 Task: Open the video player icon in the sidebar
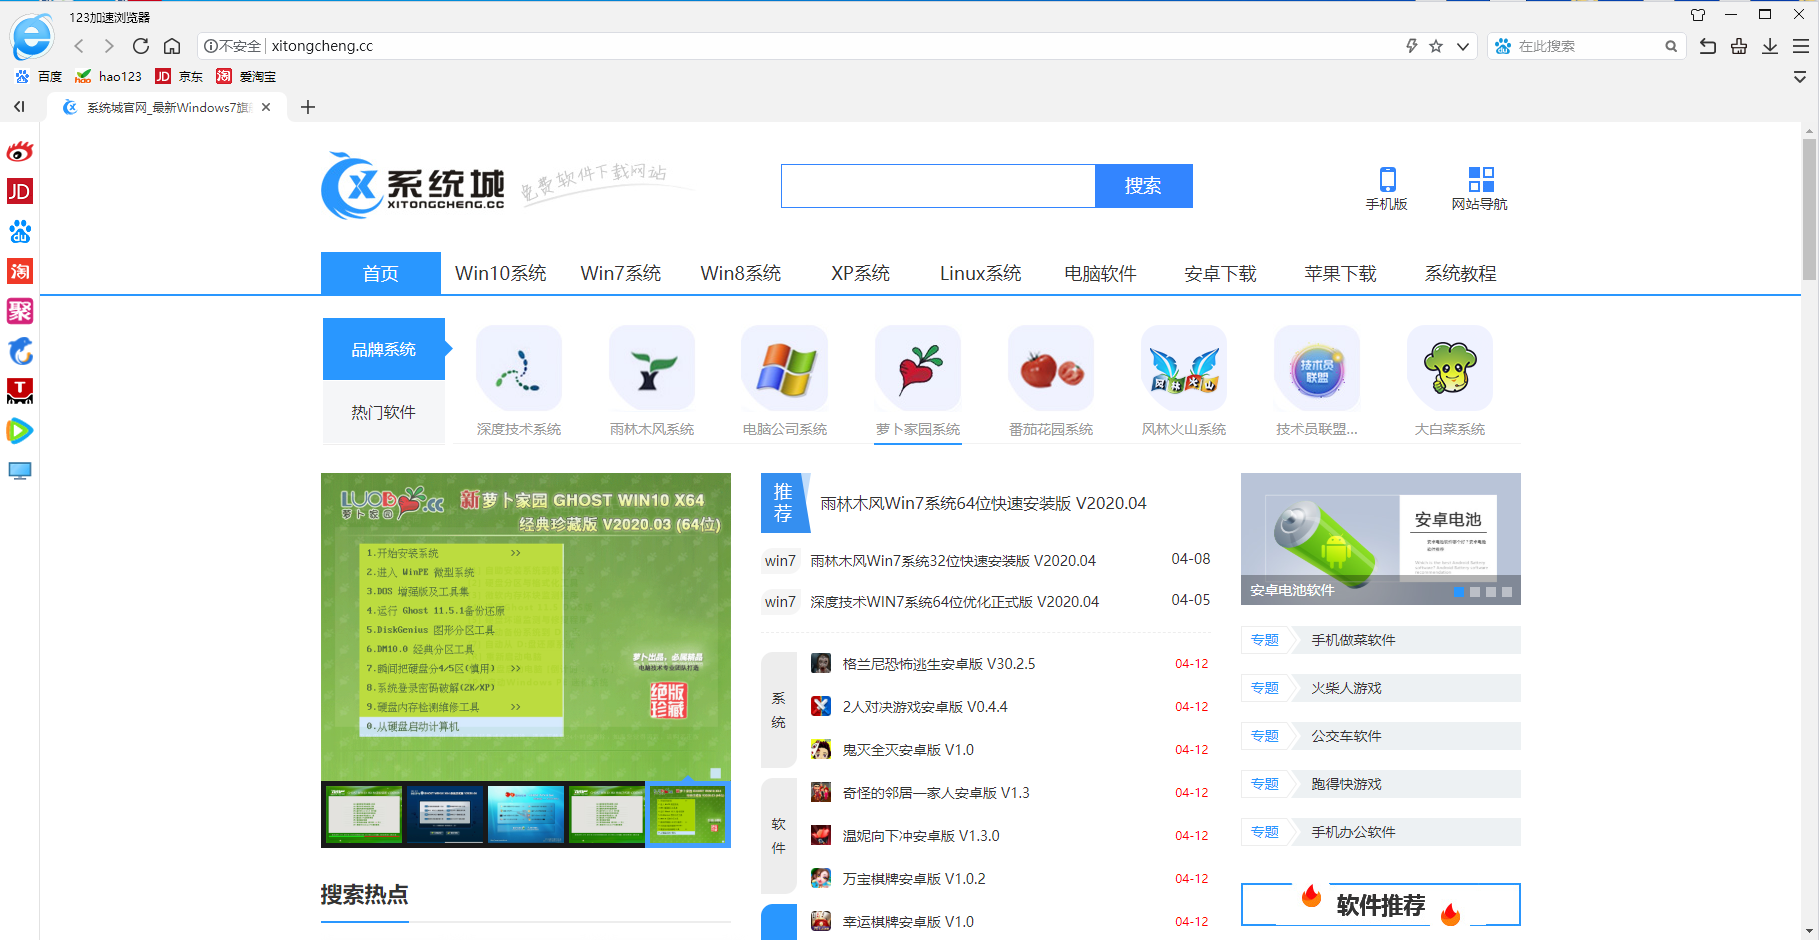[x=20, y=431]
